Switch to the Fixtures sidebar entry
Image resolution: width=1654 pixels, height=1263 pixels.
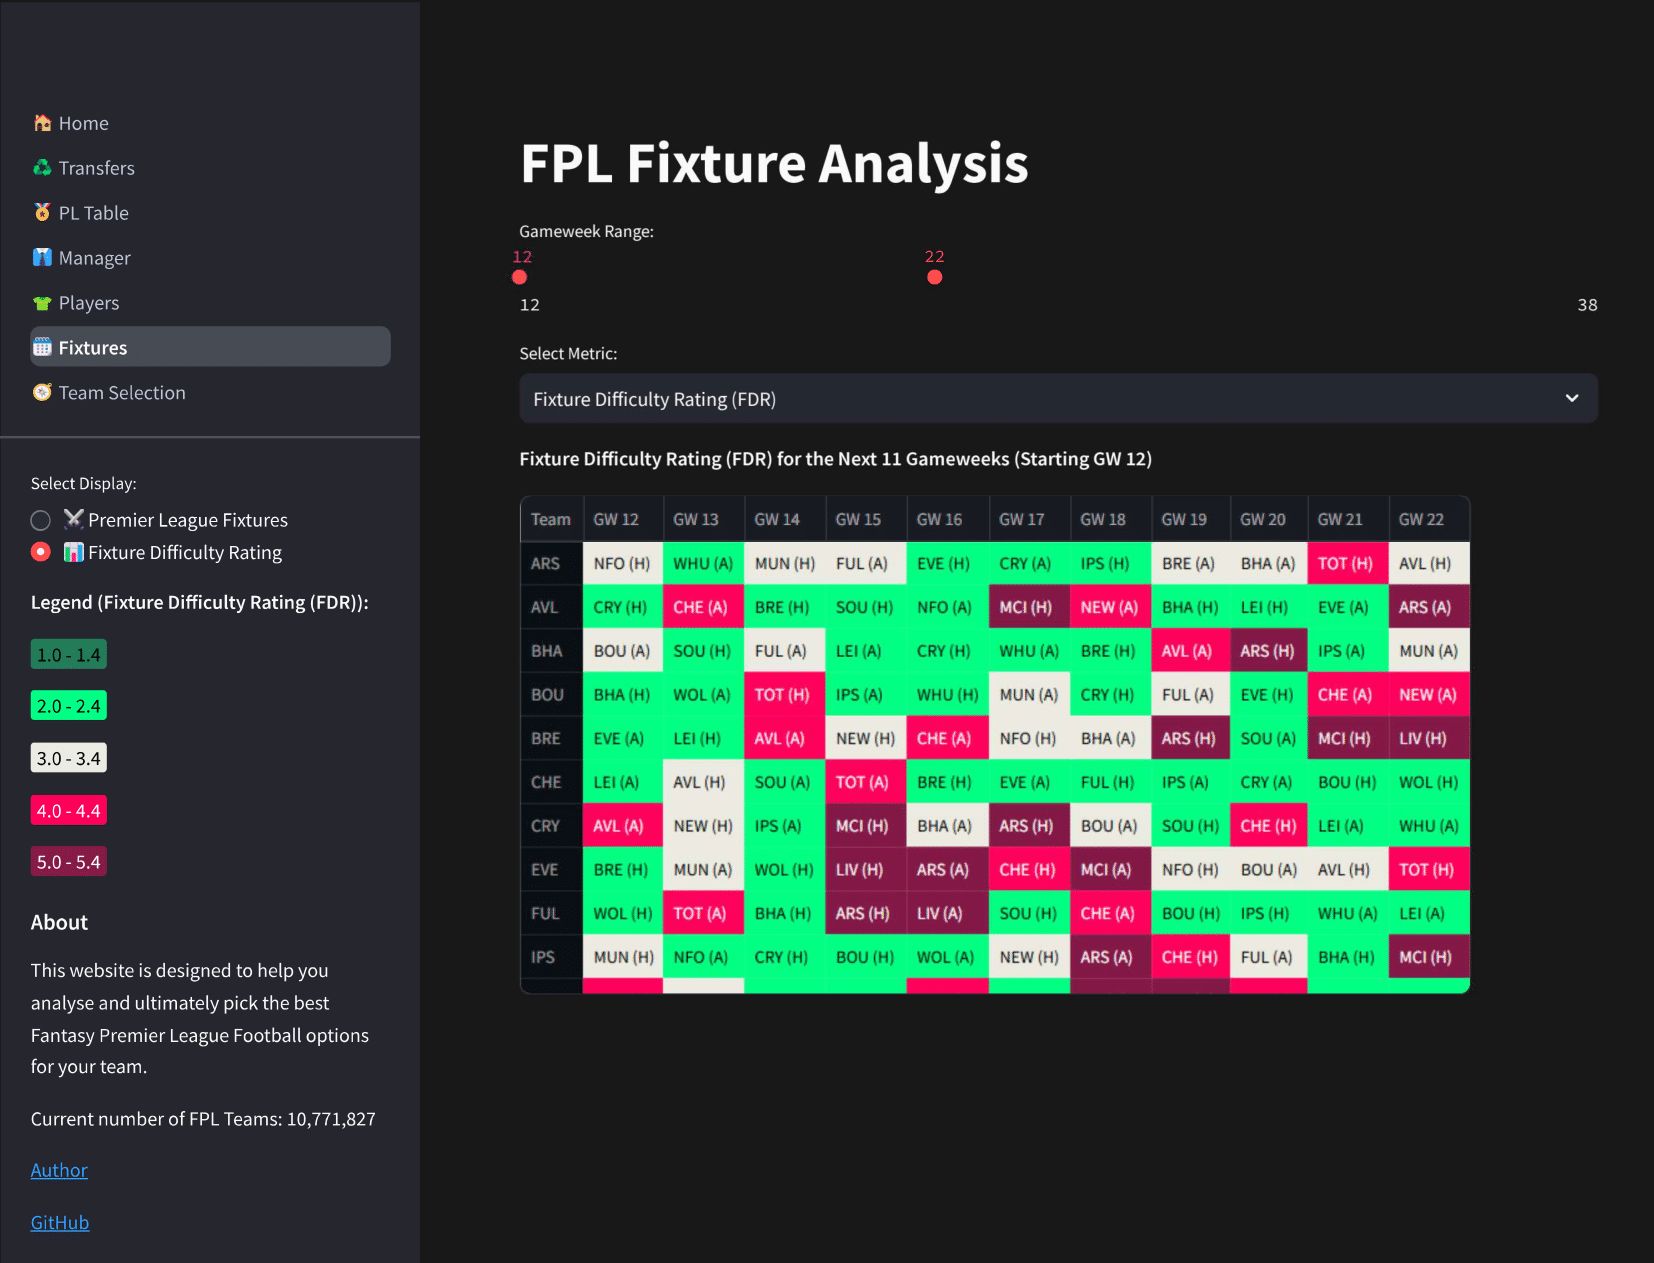pyautogui.click(x=93, y=347)
